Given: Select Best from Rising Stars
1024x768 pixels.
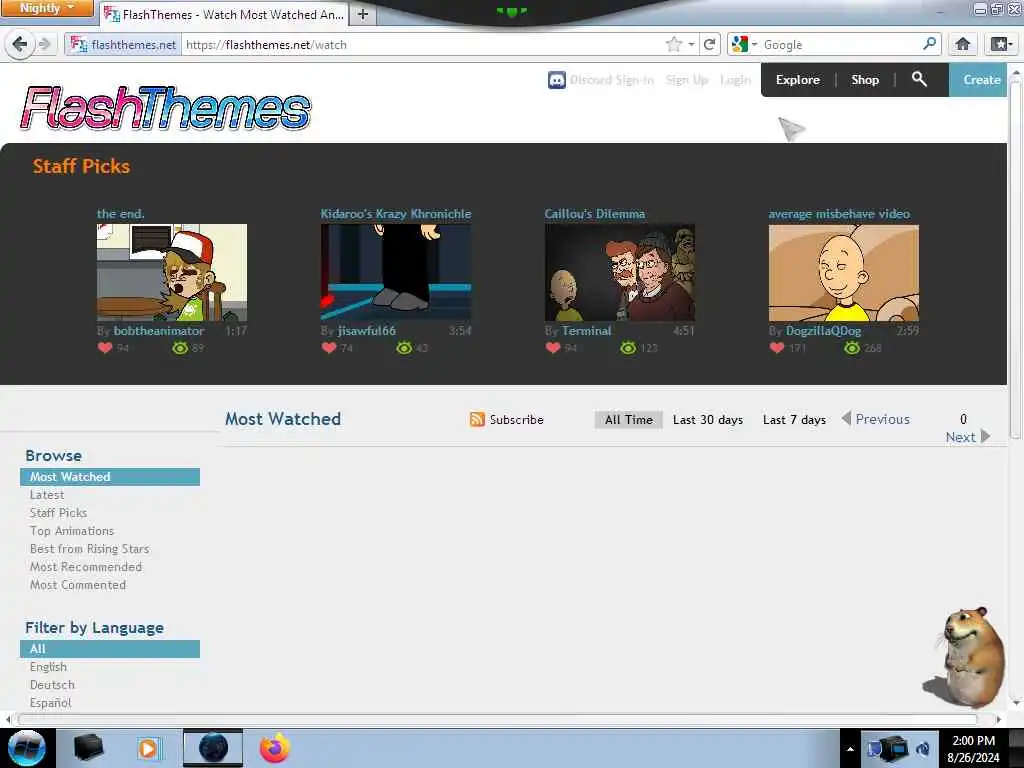Looking at the screenshot, I should pos(89,549).
